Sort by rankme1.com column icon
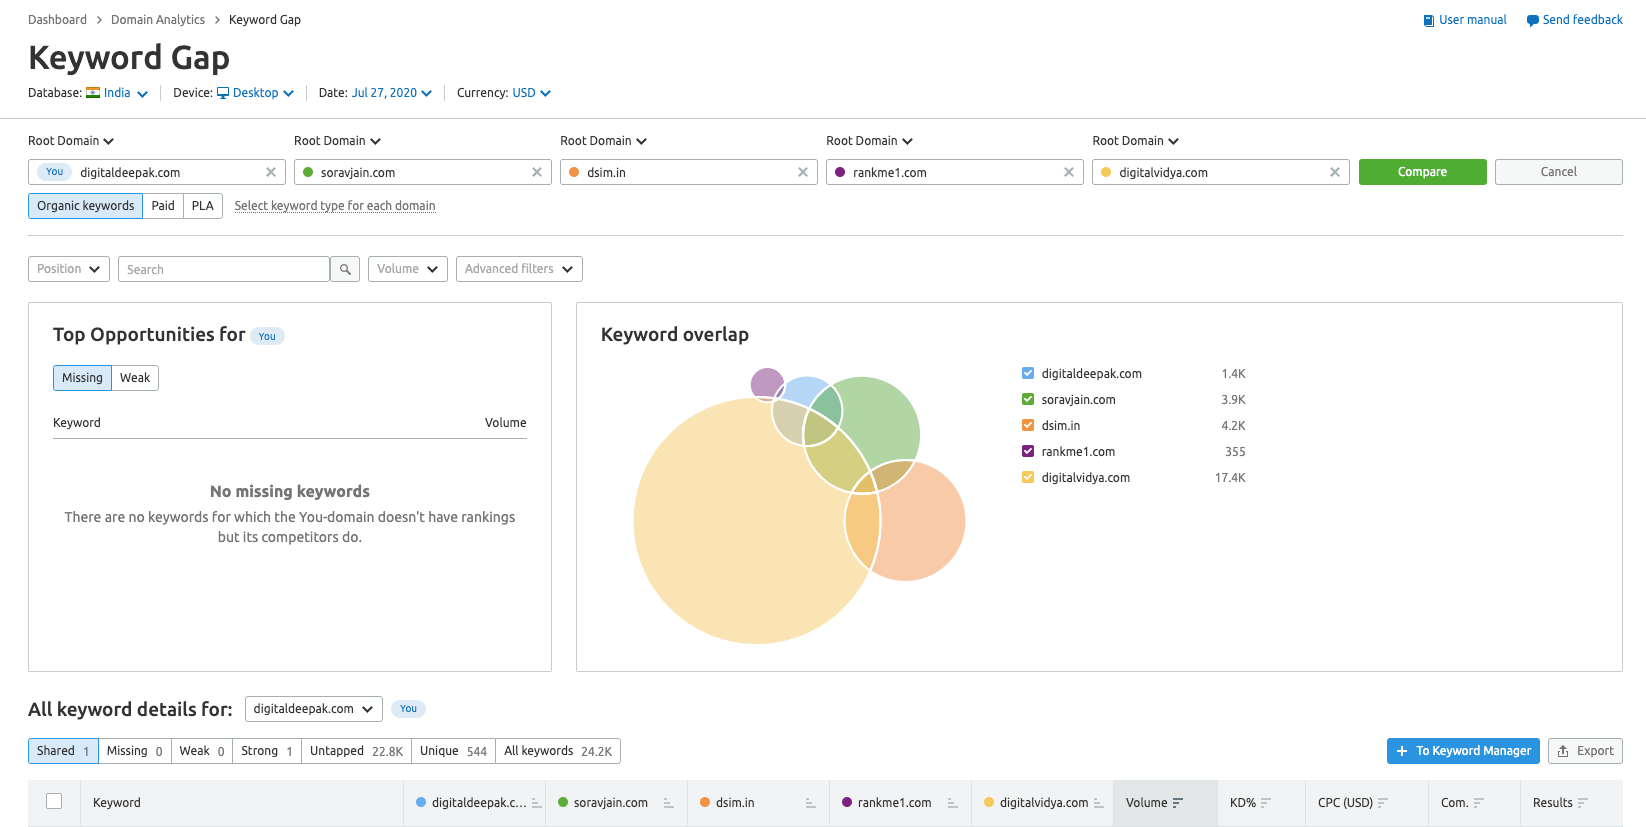 tap(952, 803)
